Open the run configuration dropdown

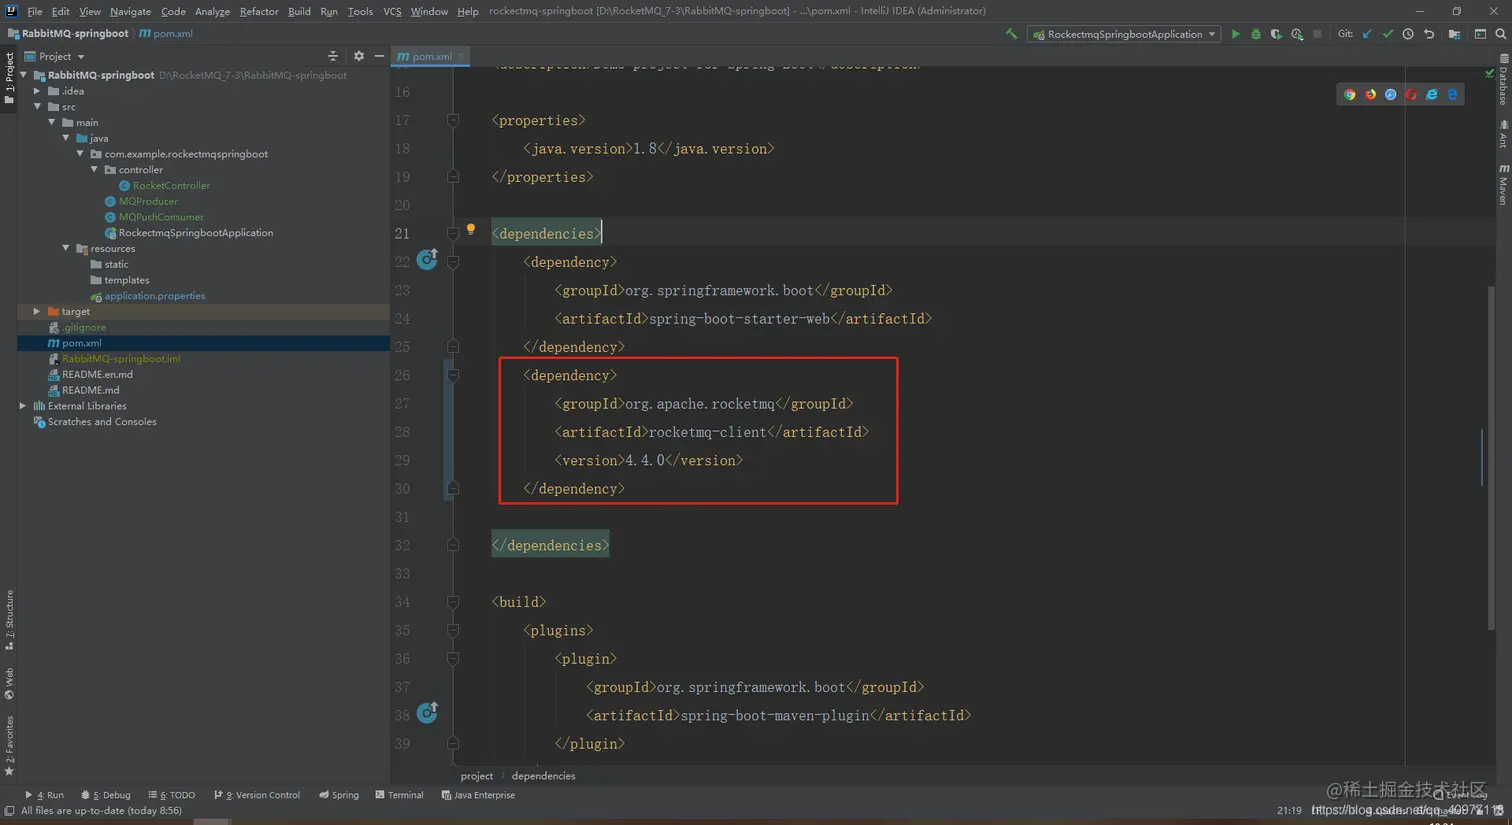[x=1124, y=34]
